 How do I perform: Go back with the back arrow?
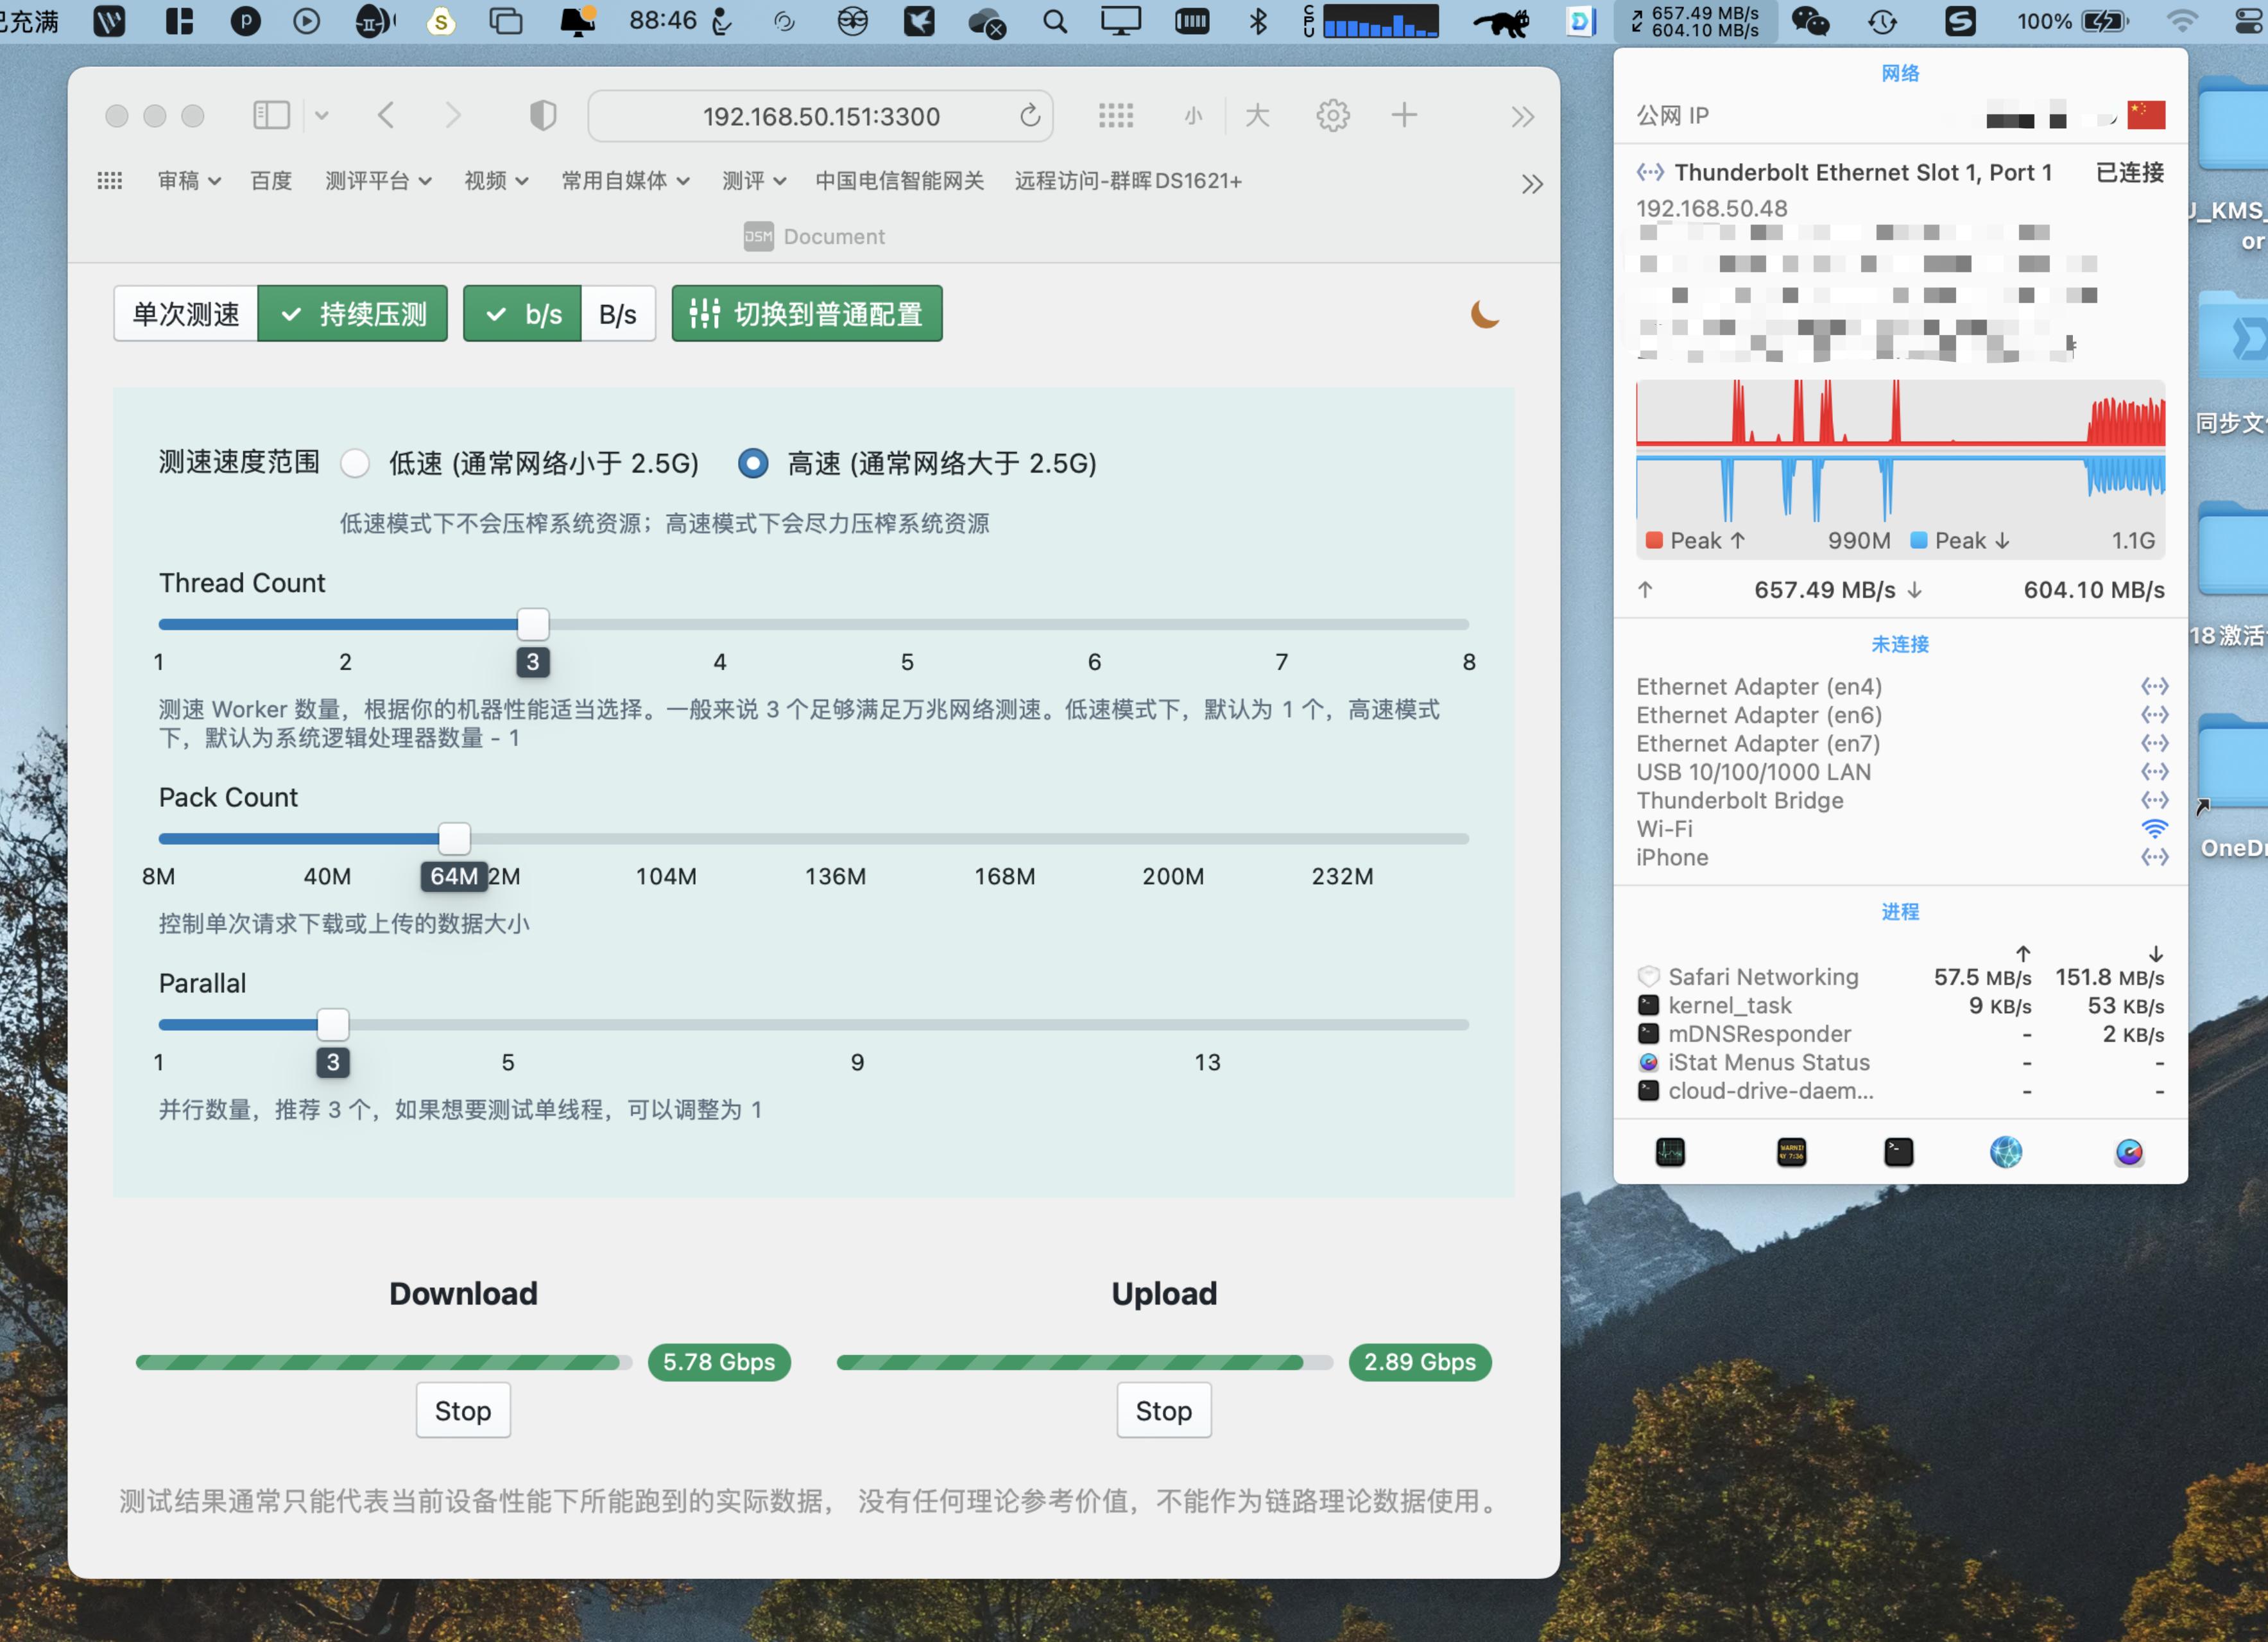pos(387,116)
